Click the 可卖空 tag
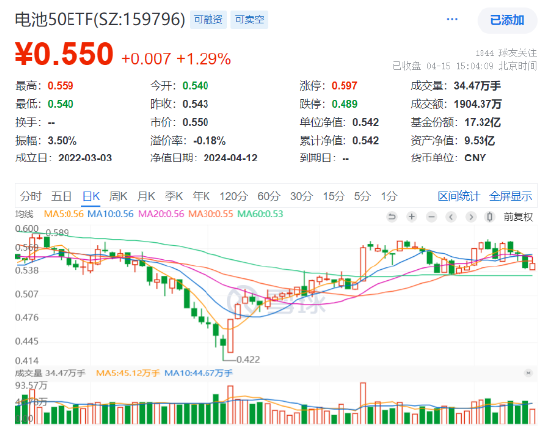This screenshot has width=550, height=427. pyautogui.click(x=249, y=20)
